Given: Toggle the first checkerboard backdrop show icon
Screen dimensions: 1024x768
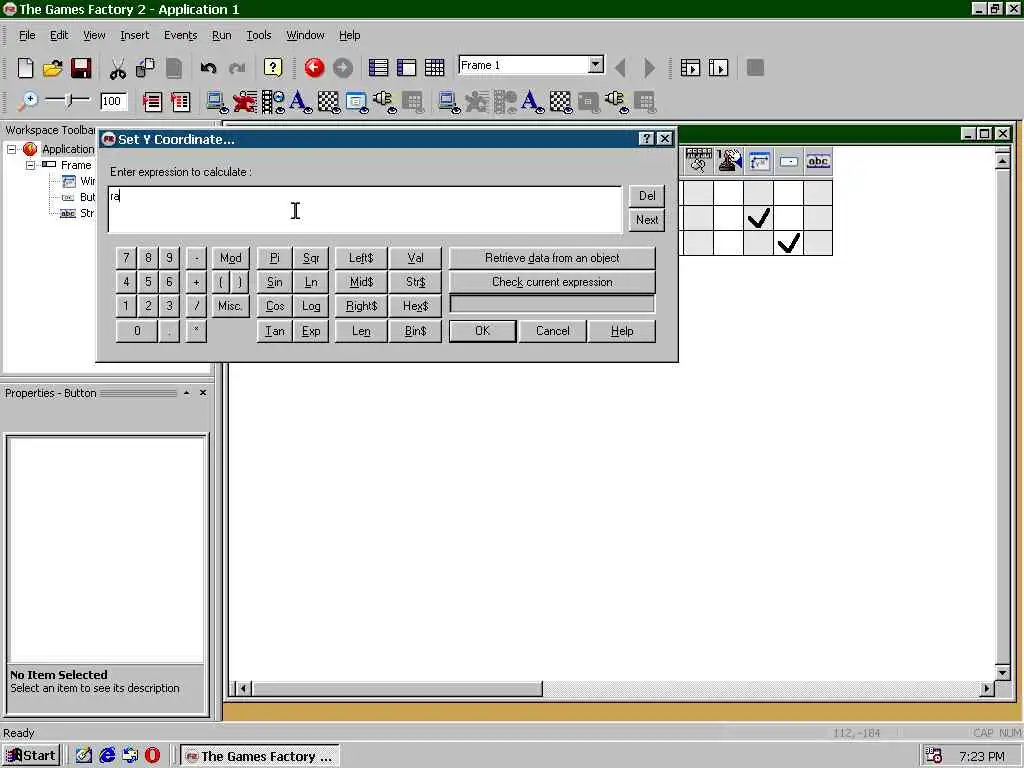Looking at the screenshot, I should pos(328,102).
